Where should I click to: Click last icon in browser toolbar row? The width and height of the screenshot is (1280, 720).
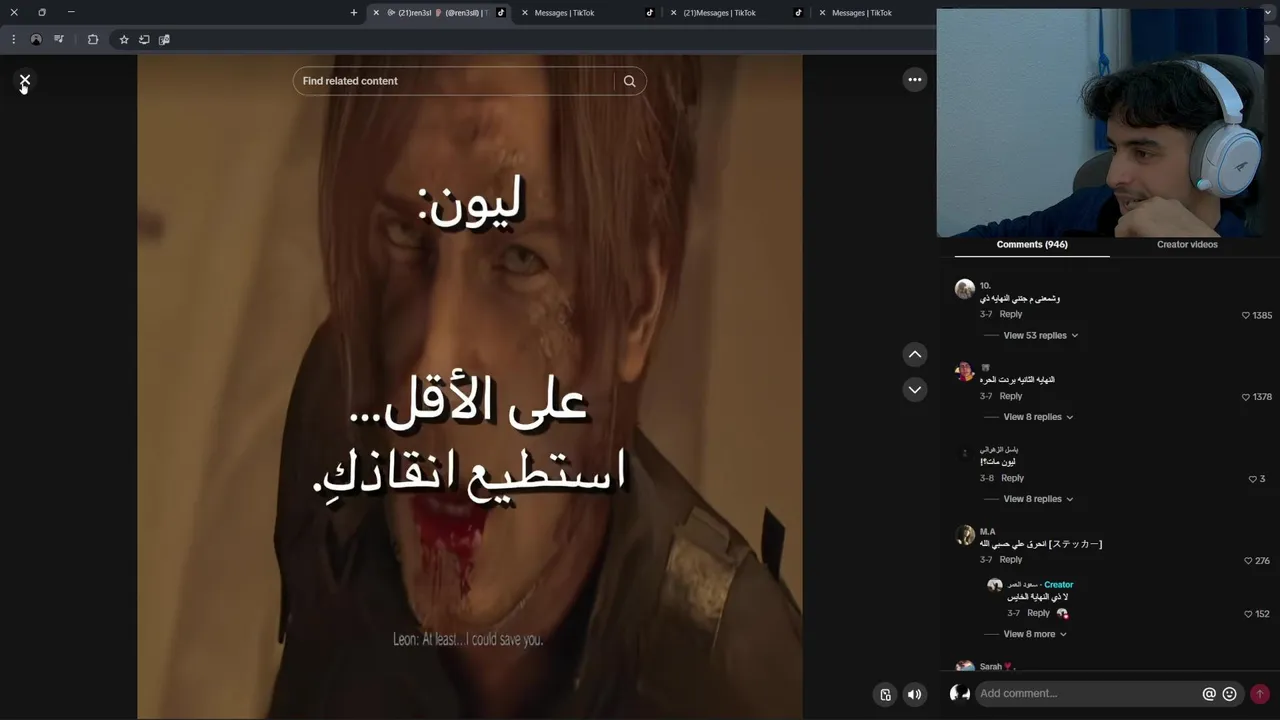165,39
